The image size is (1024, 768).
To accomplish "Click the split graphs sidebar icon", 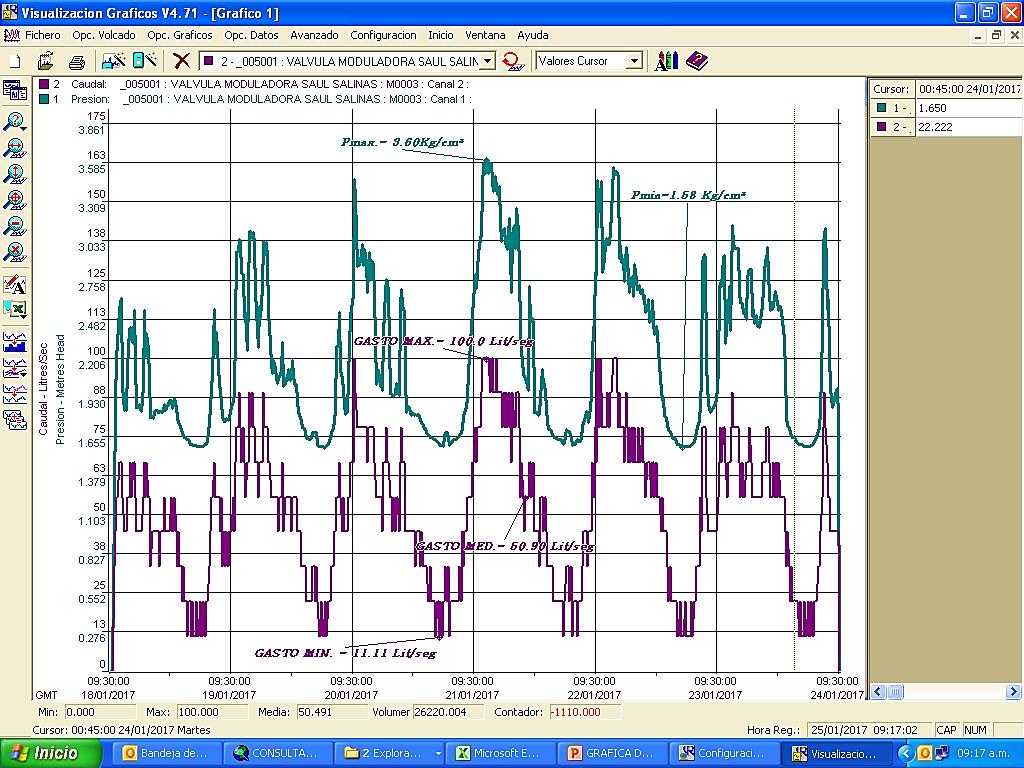I will point(15,393).
